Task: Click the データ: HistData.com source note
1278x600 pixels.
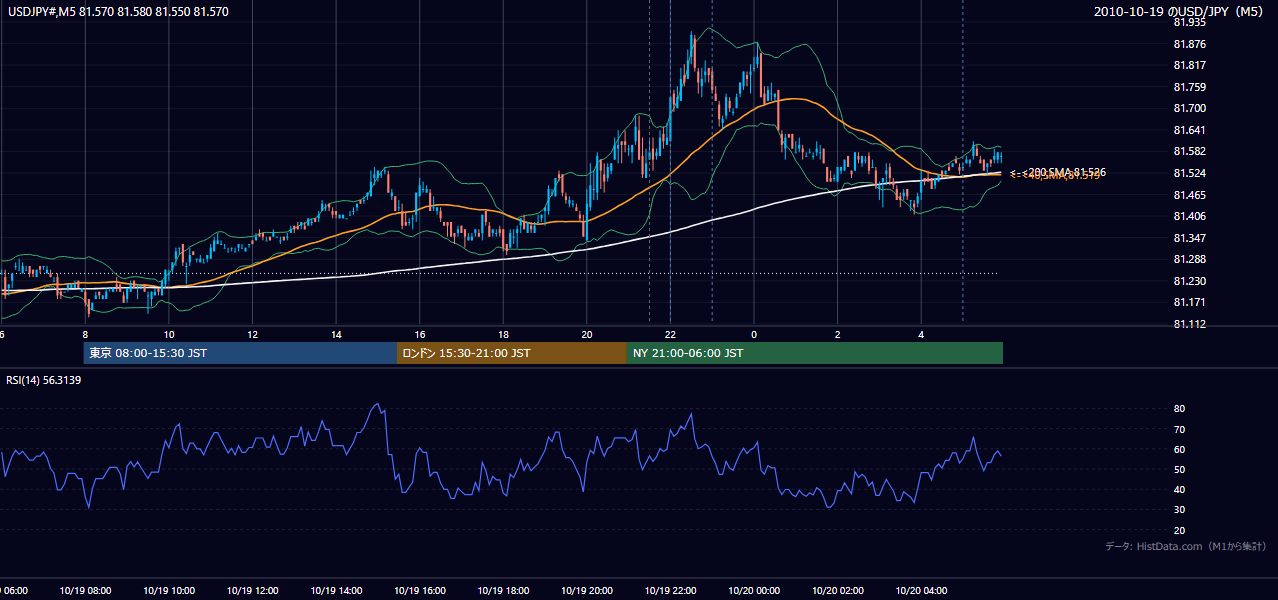Action: pyautogui.click(x=1186, y=546)
